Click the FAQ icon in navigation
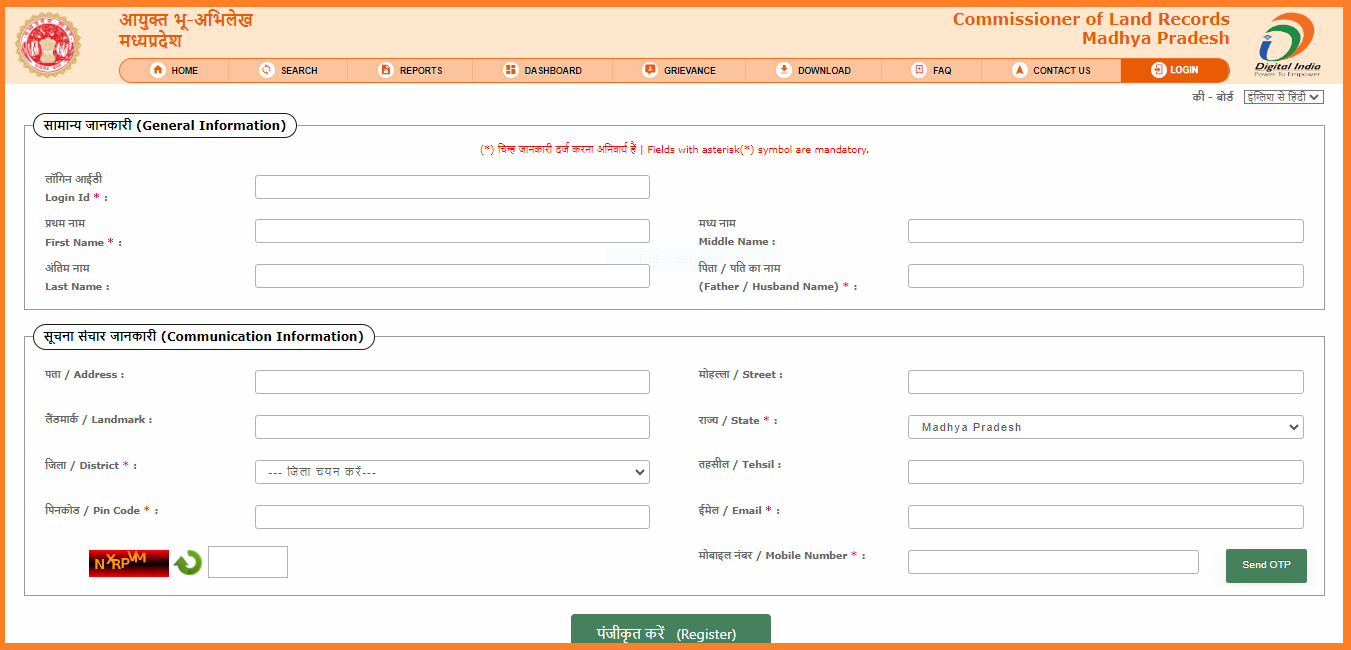The width and height of the screenshot is (1351, 650). coord(919,70)
